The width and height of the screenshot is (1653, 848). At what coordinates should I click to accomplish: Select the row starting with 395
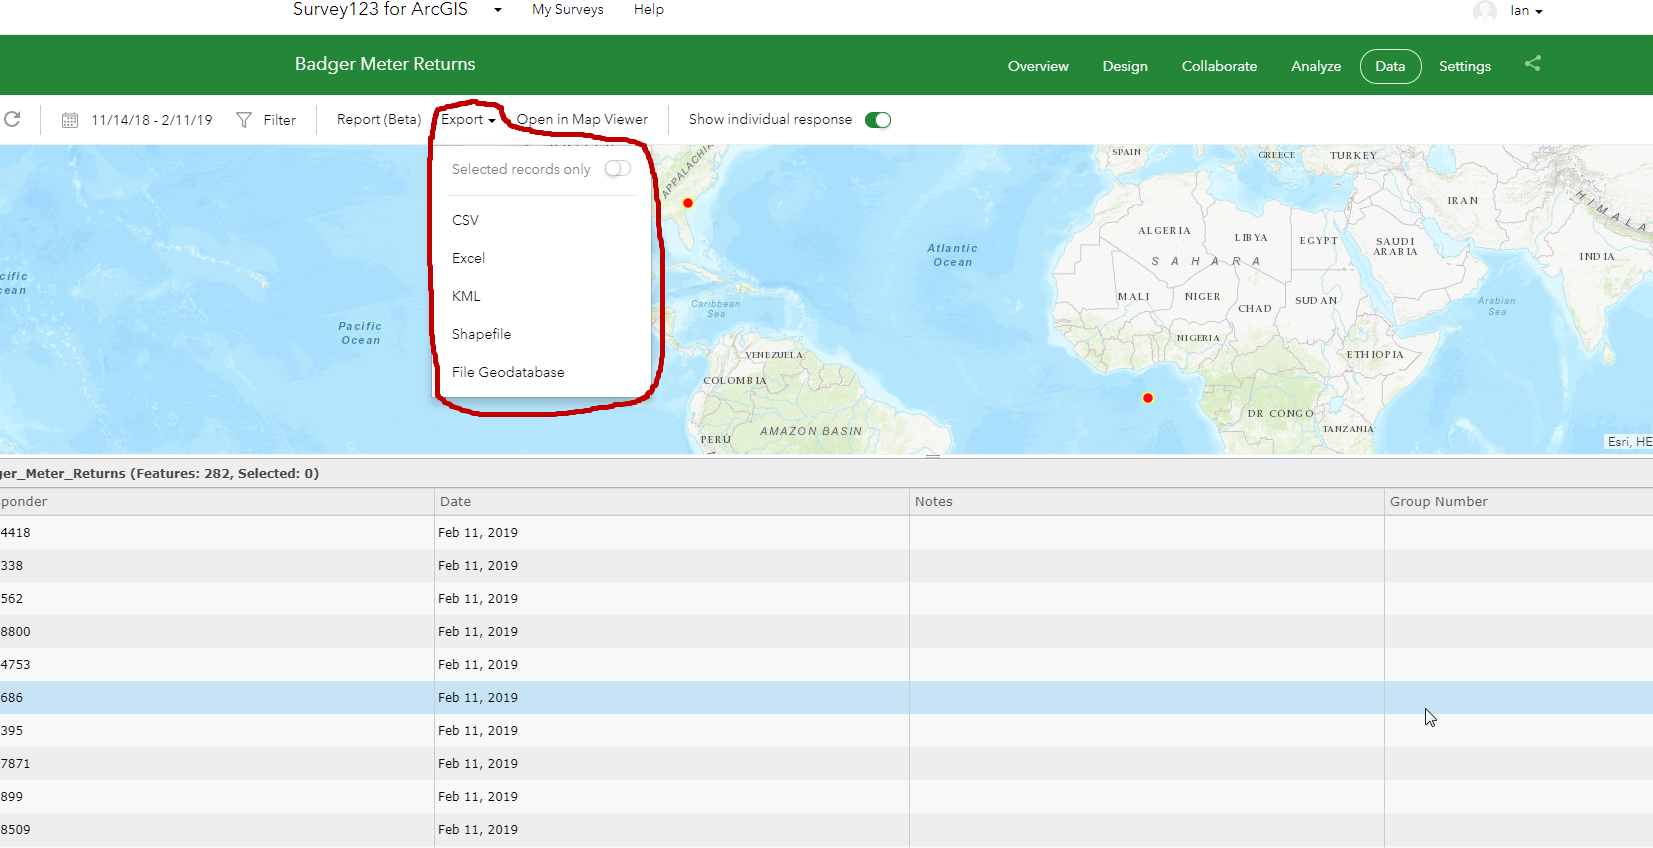(x=826, y=731)
